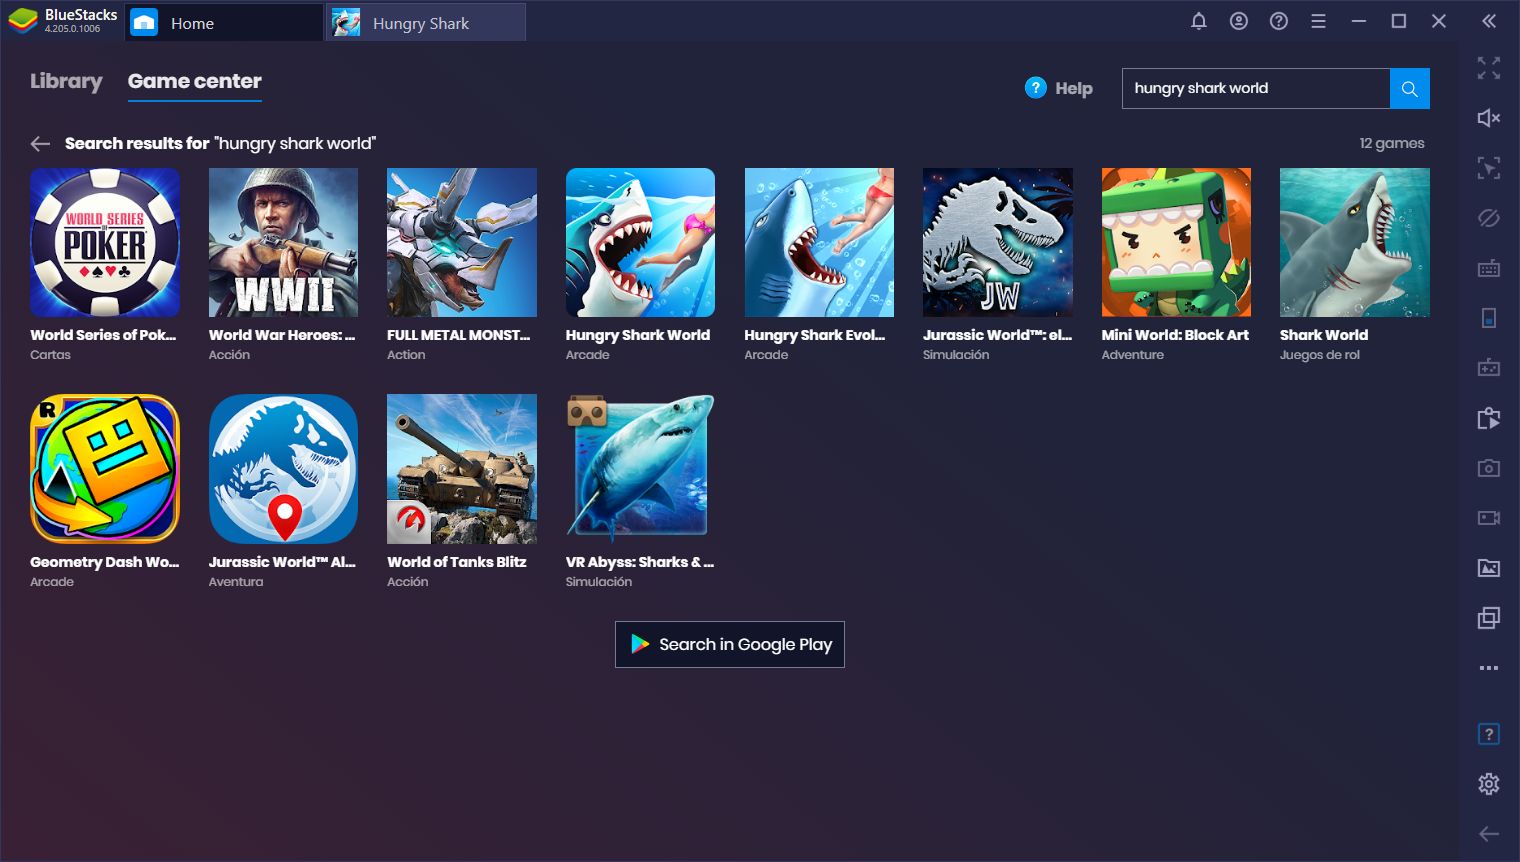This screenshot has width=1520, height=862.
Task: Open Jurassic World simulation game thumbnail
Action: tap(998, 242)
